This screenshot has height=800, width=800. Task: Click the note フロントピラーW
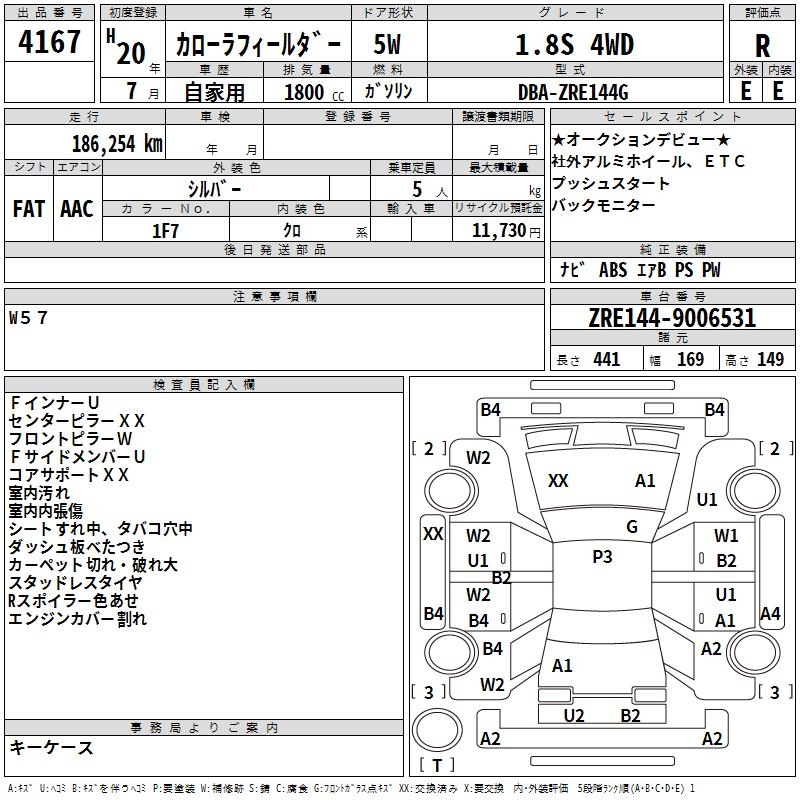coord(70,439)
